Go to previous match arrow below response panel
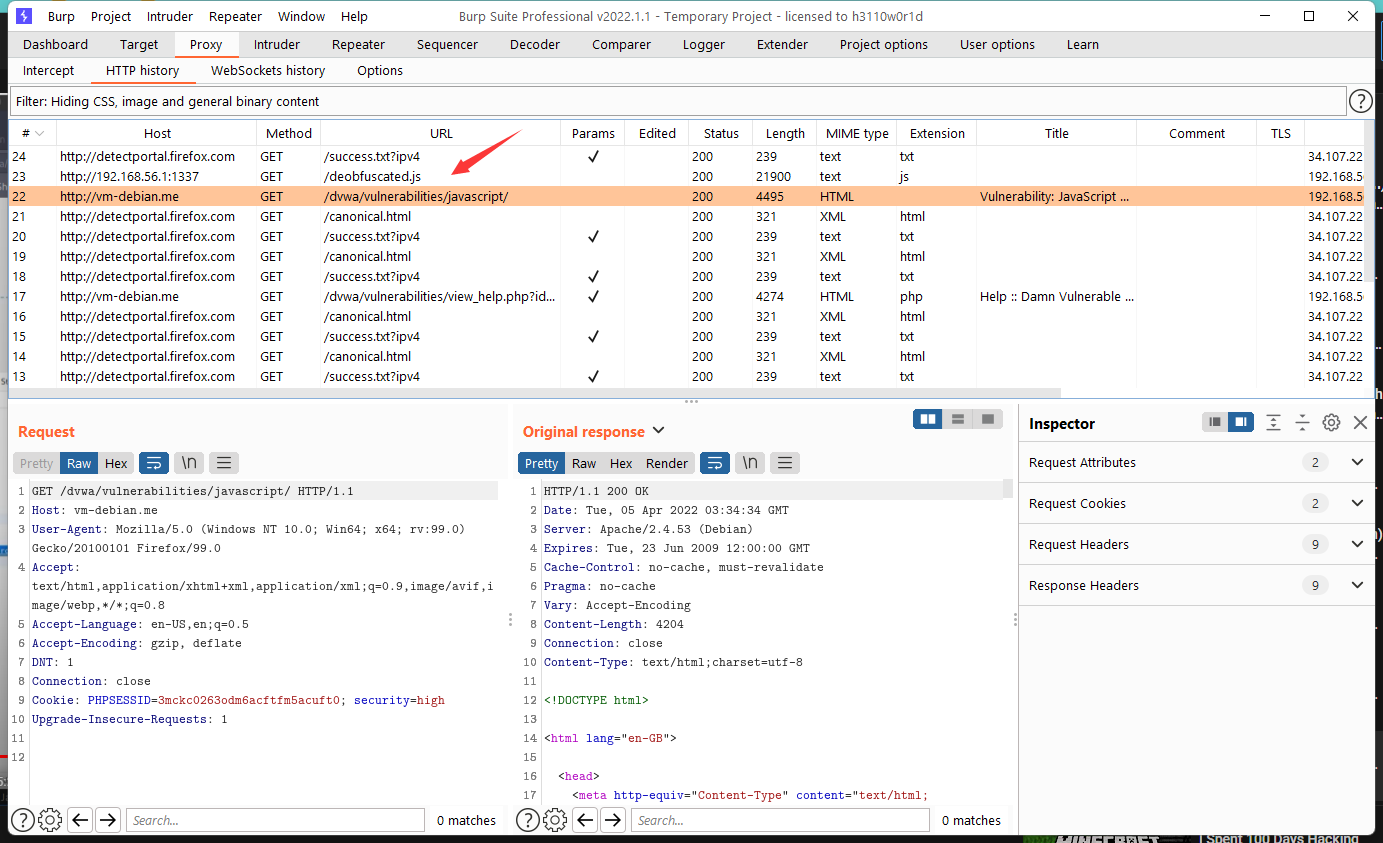Image resolution: width=1383 pixels, height=843 pixels. (586, 820)
